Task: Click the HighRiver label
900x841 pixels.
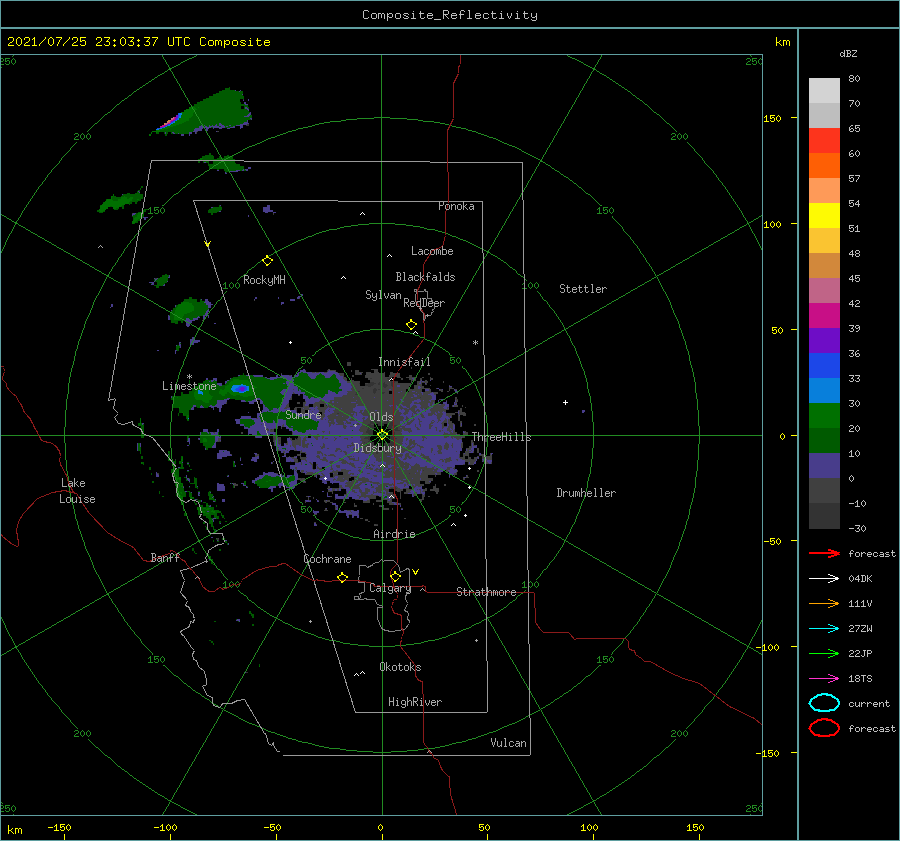Action: tap(415, 702)
